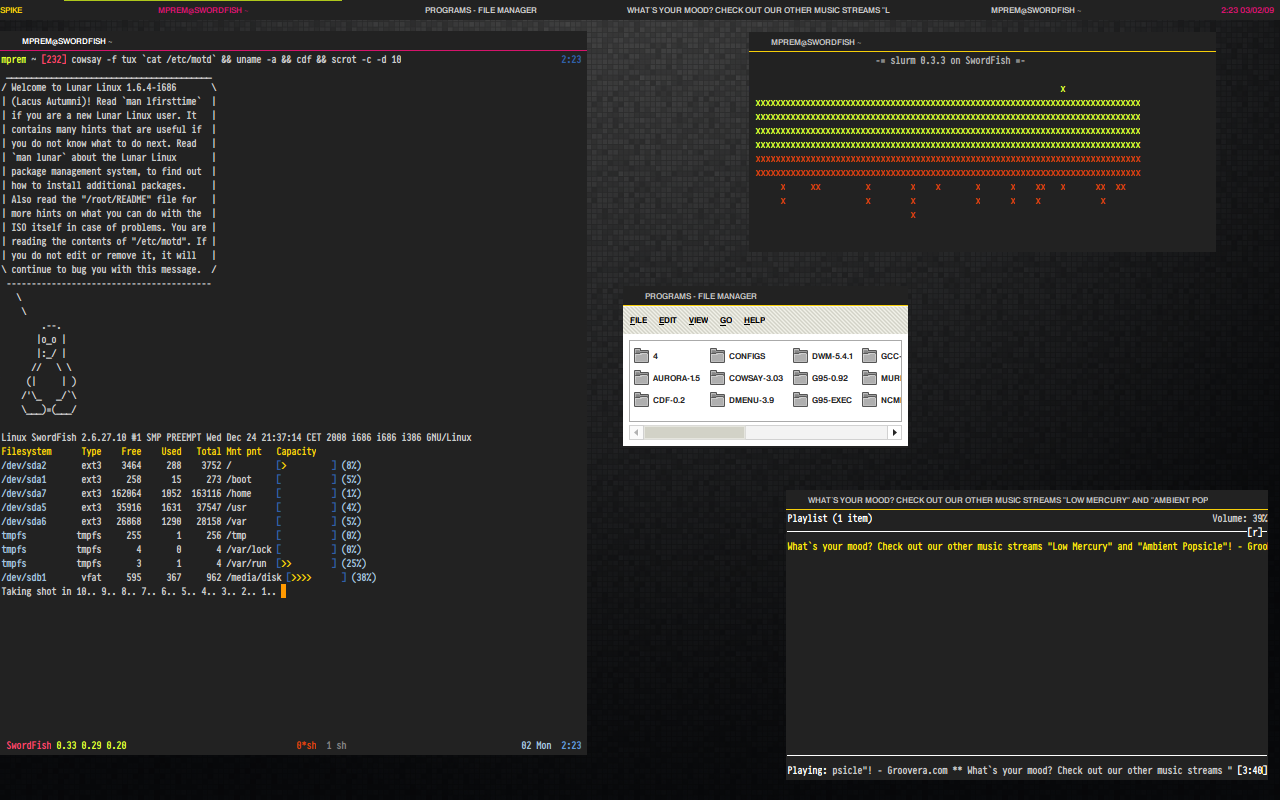Image resolution: width=1280 pixels, height=800 pixels.
Task: Click the Playlist (1 item) header
Action: tap(829, 518)
